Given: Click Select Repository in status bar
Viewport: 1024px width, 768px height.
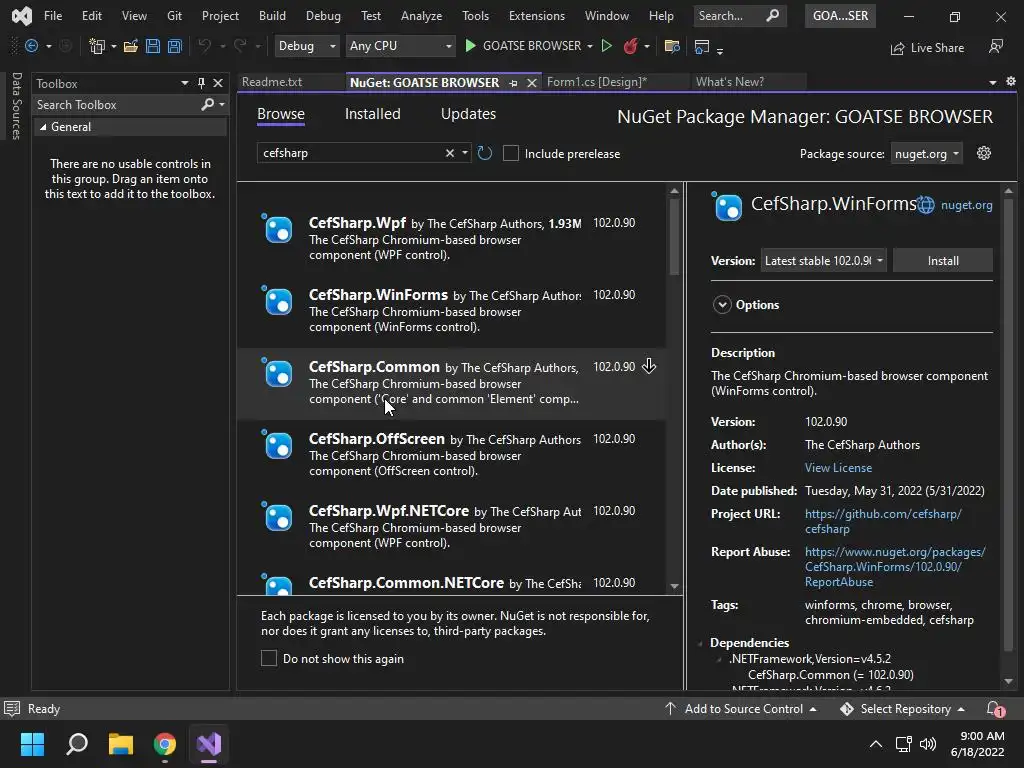Looking at the screenshot, I should (905, 709).
